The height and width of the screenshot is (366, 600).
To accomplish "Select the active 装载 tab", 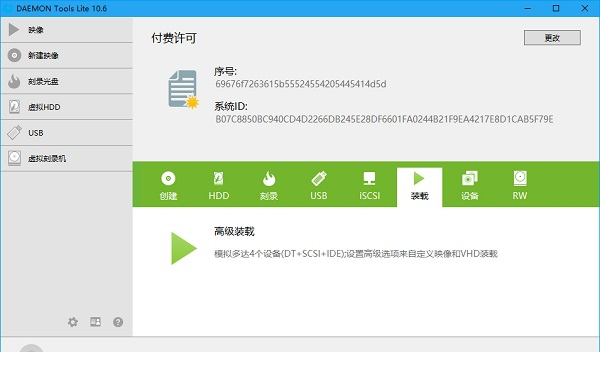I will tap(419, 187).
